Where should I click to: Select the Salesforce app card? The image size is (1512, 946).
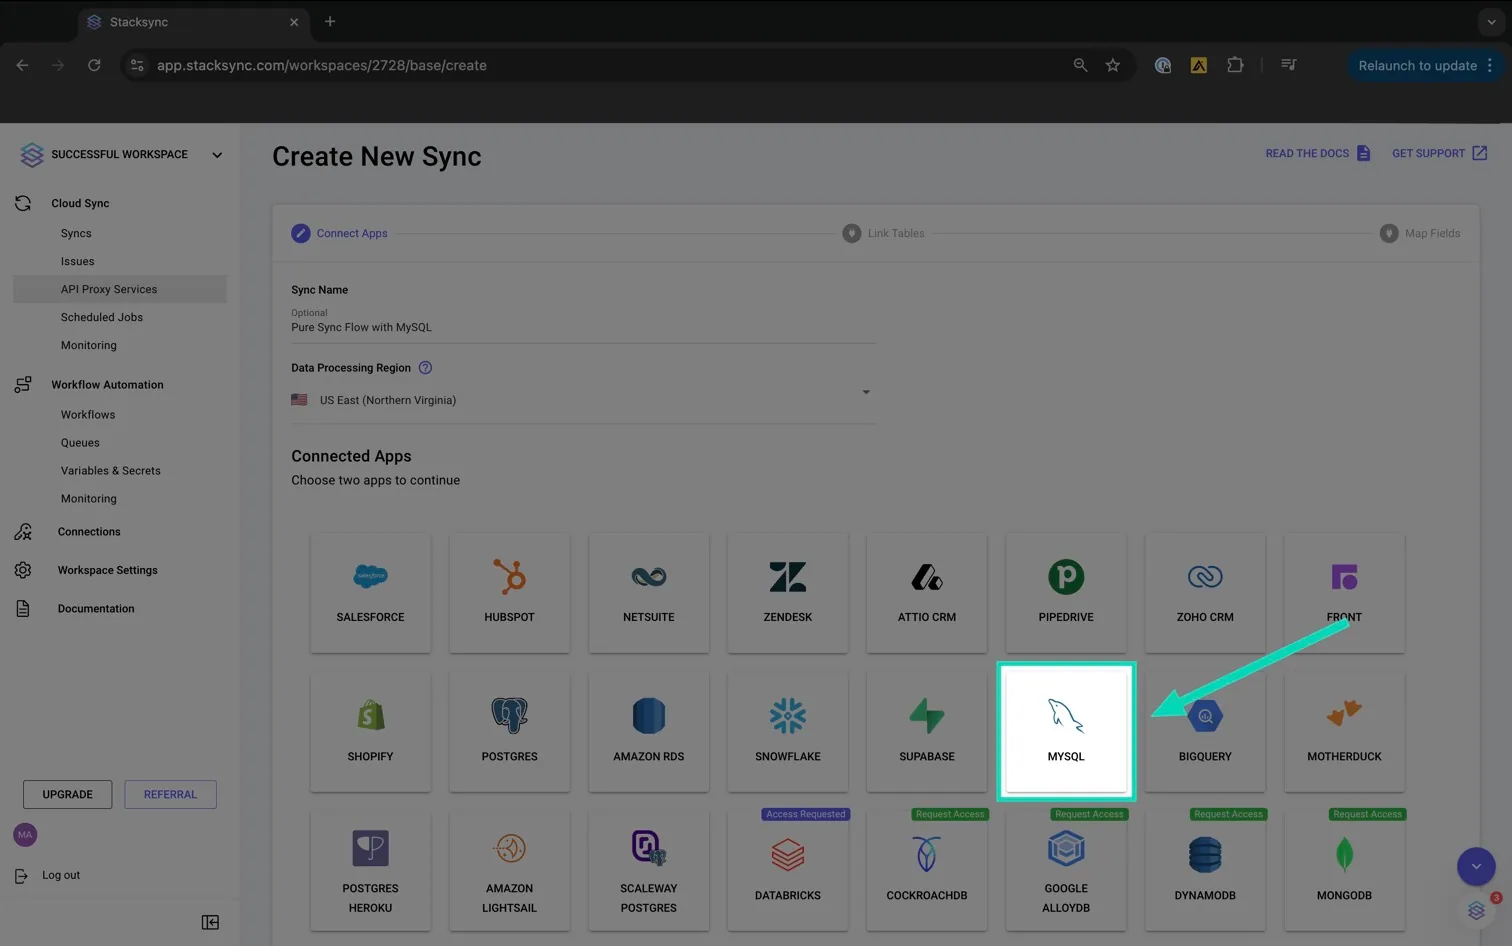coord(370,593)
